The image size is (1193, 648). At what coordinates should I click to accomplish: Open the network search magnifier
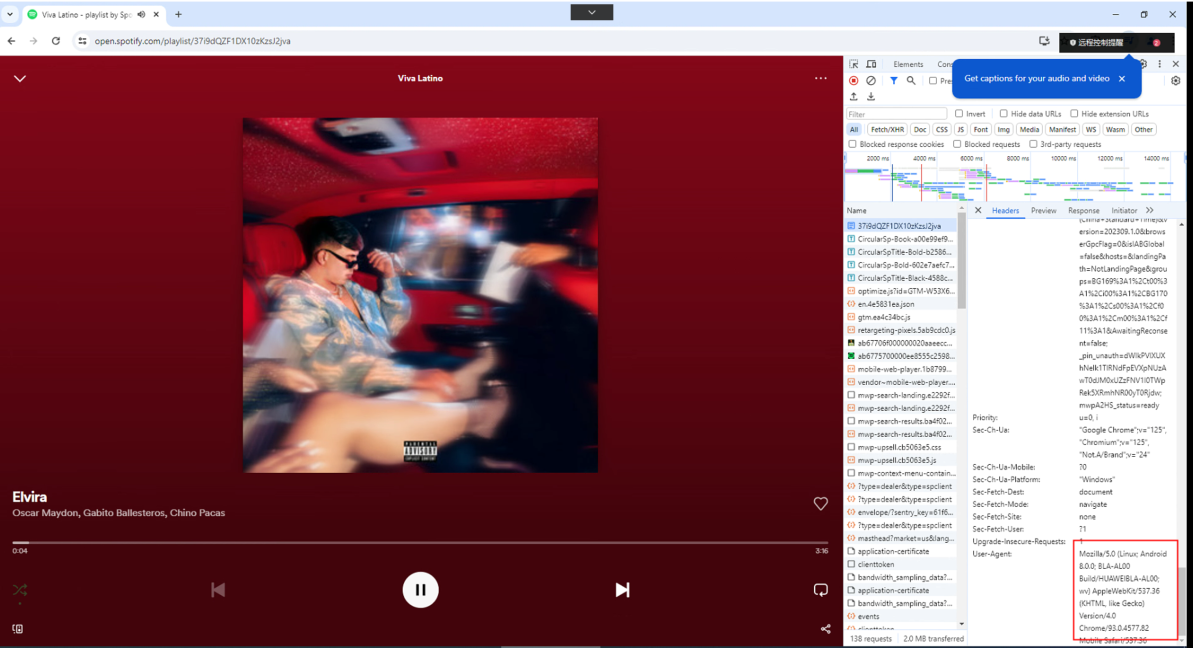tap(911, 81)
